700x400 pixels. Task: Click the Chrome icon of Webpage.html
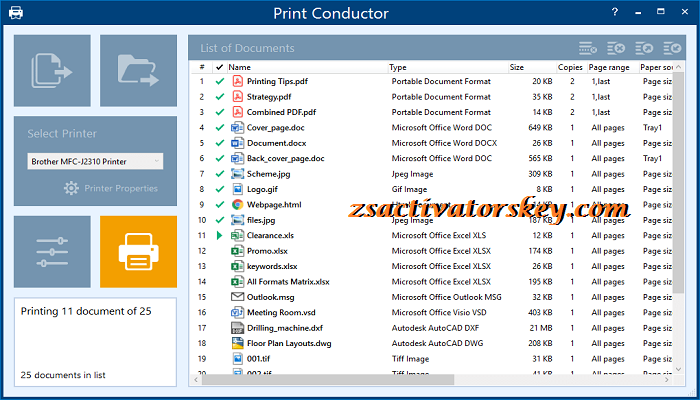tap(238, 204)
